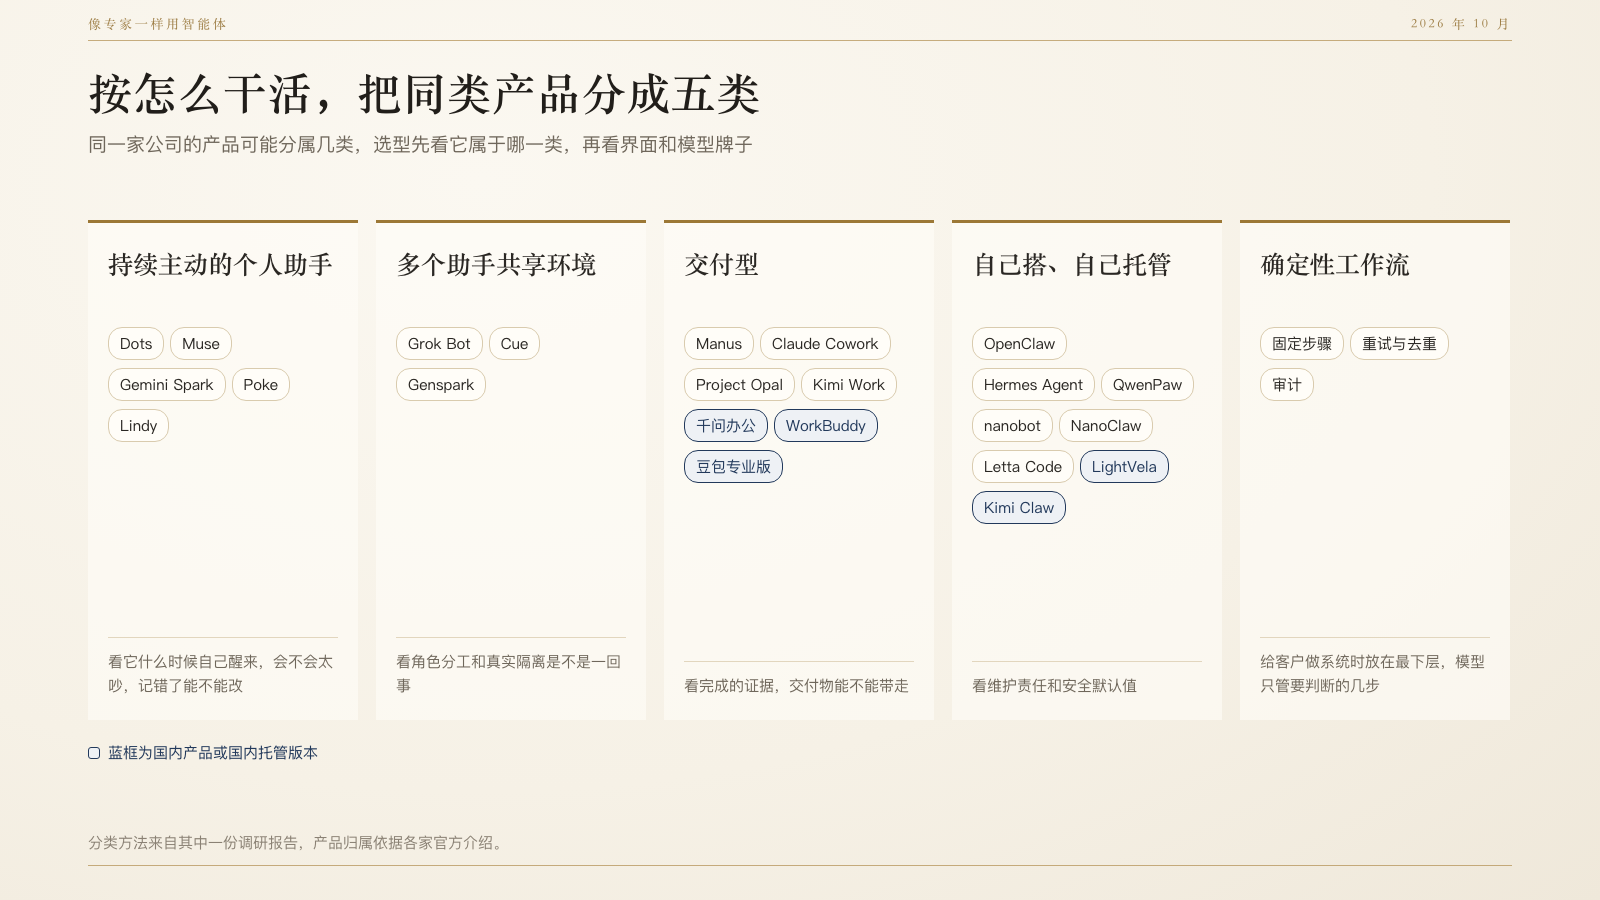Select the Kimi Work chip
The height and width of the screenshot is (900, 1600).
[849, 385]
